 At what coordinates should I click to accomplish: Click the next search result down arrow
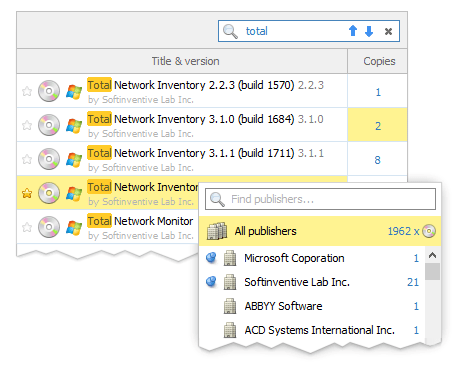tap(369, 31)
